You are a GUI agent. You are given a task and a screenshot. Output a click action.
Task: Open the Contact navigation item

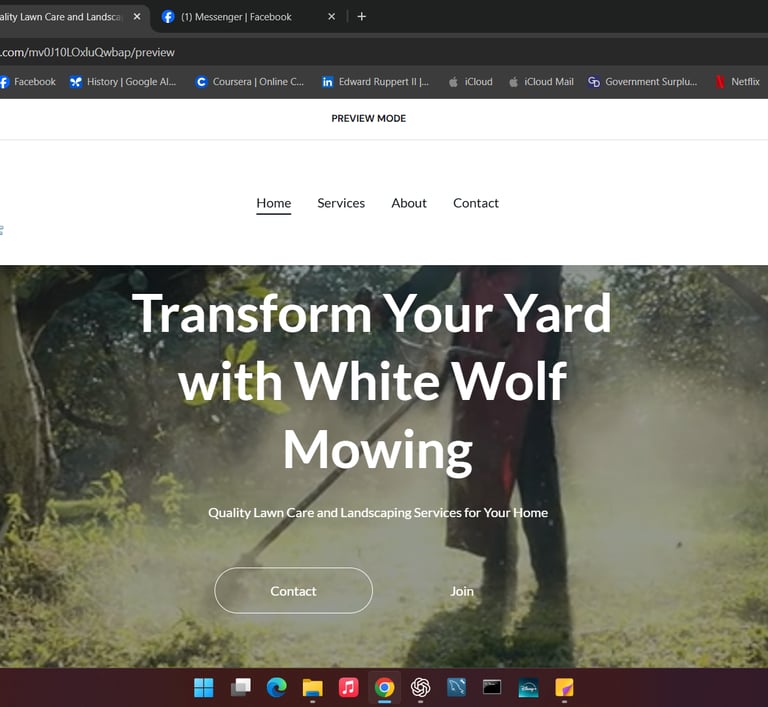(476, 203)
